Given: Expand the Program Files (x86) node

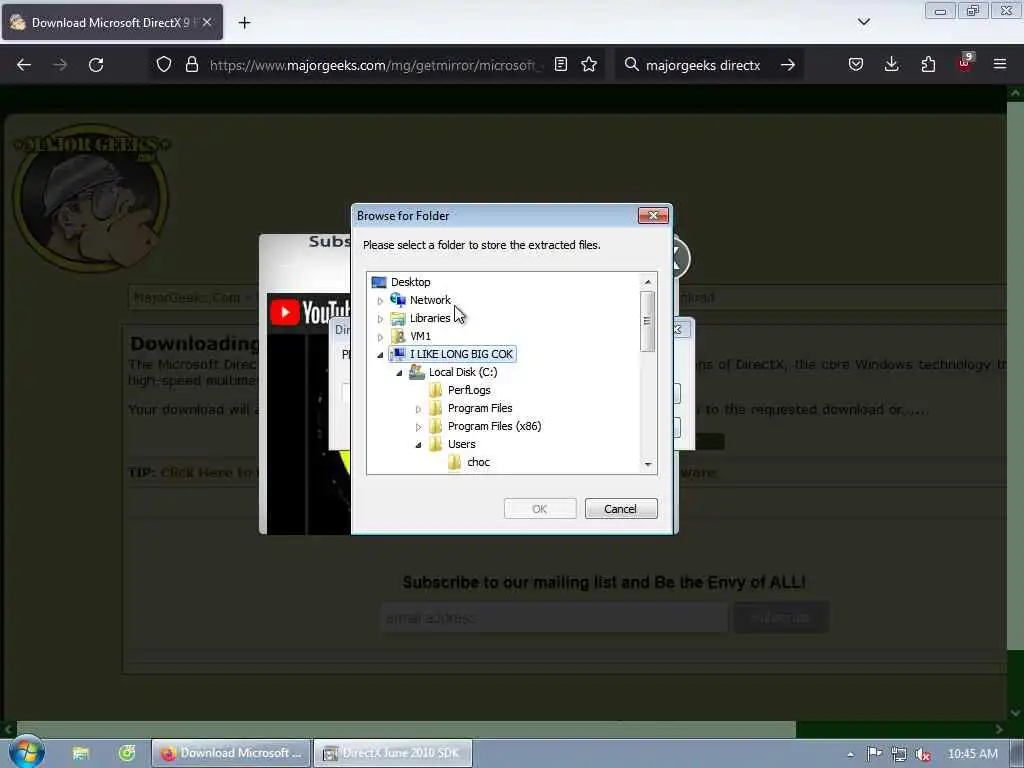Looking at the screenshot, I should tap(418, 427).
